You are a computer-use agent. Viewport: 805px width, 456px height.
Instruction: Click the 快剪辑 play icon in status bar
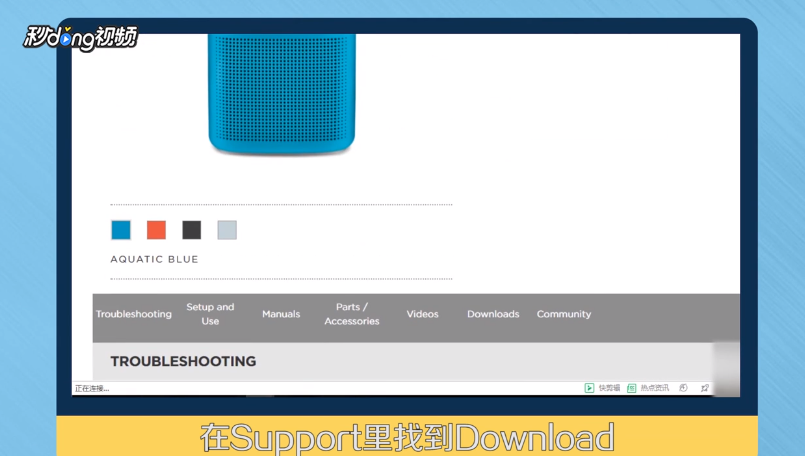(x=589, y=388)
